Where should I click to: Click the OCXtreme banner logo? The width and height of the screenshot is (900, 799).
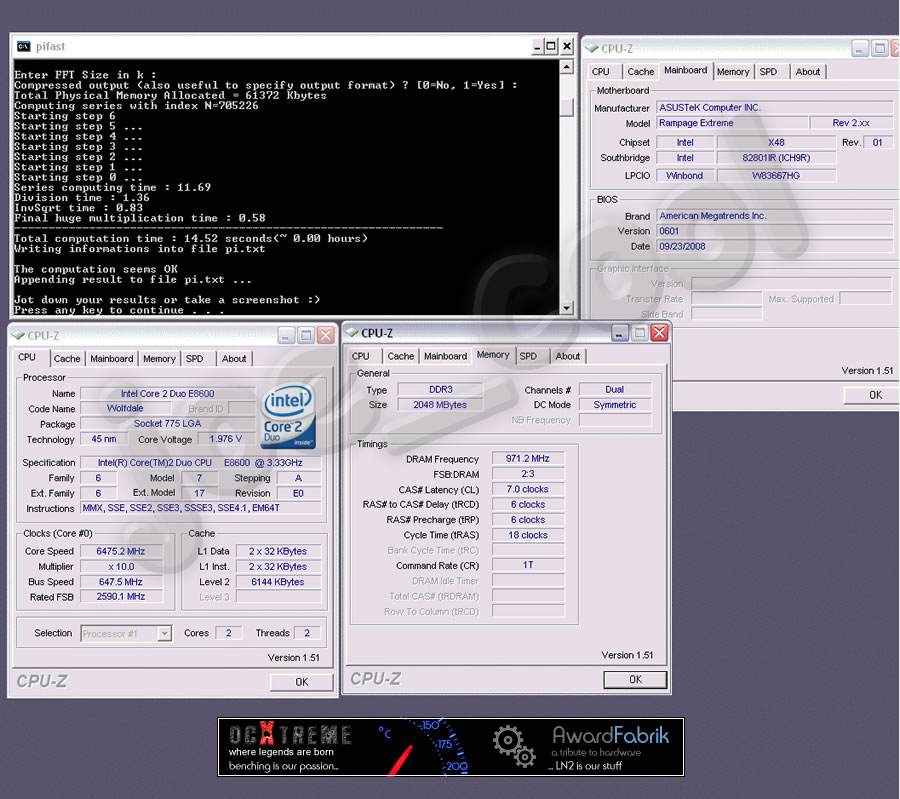point(290,735)
